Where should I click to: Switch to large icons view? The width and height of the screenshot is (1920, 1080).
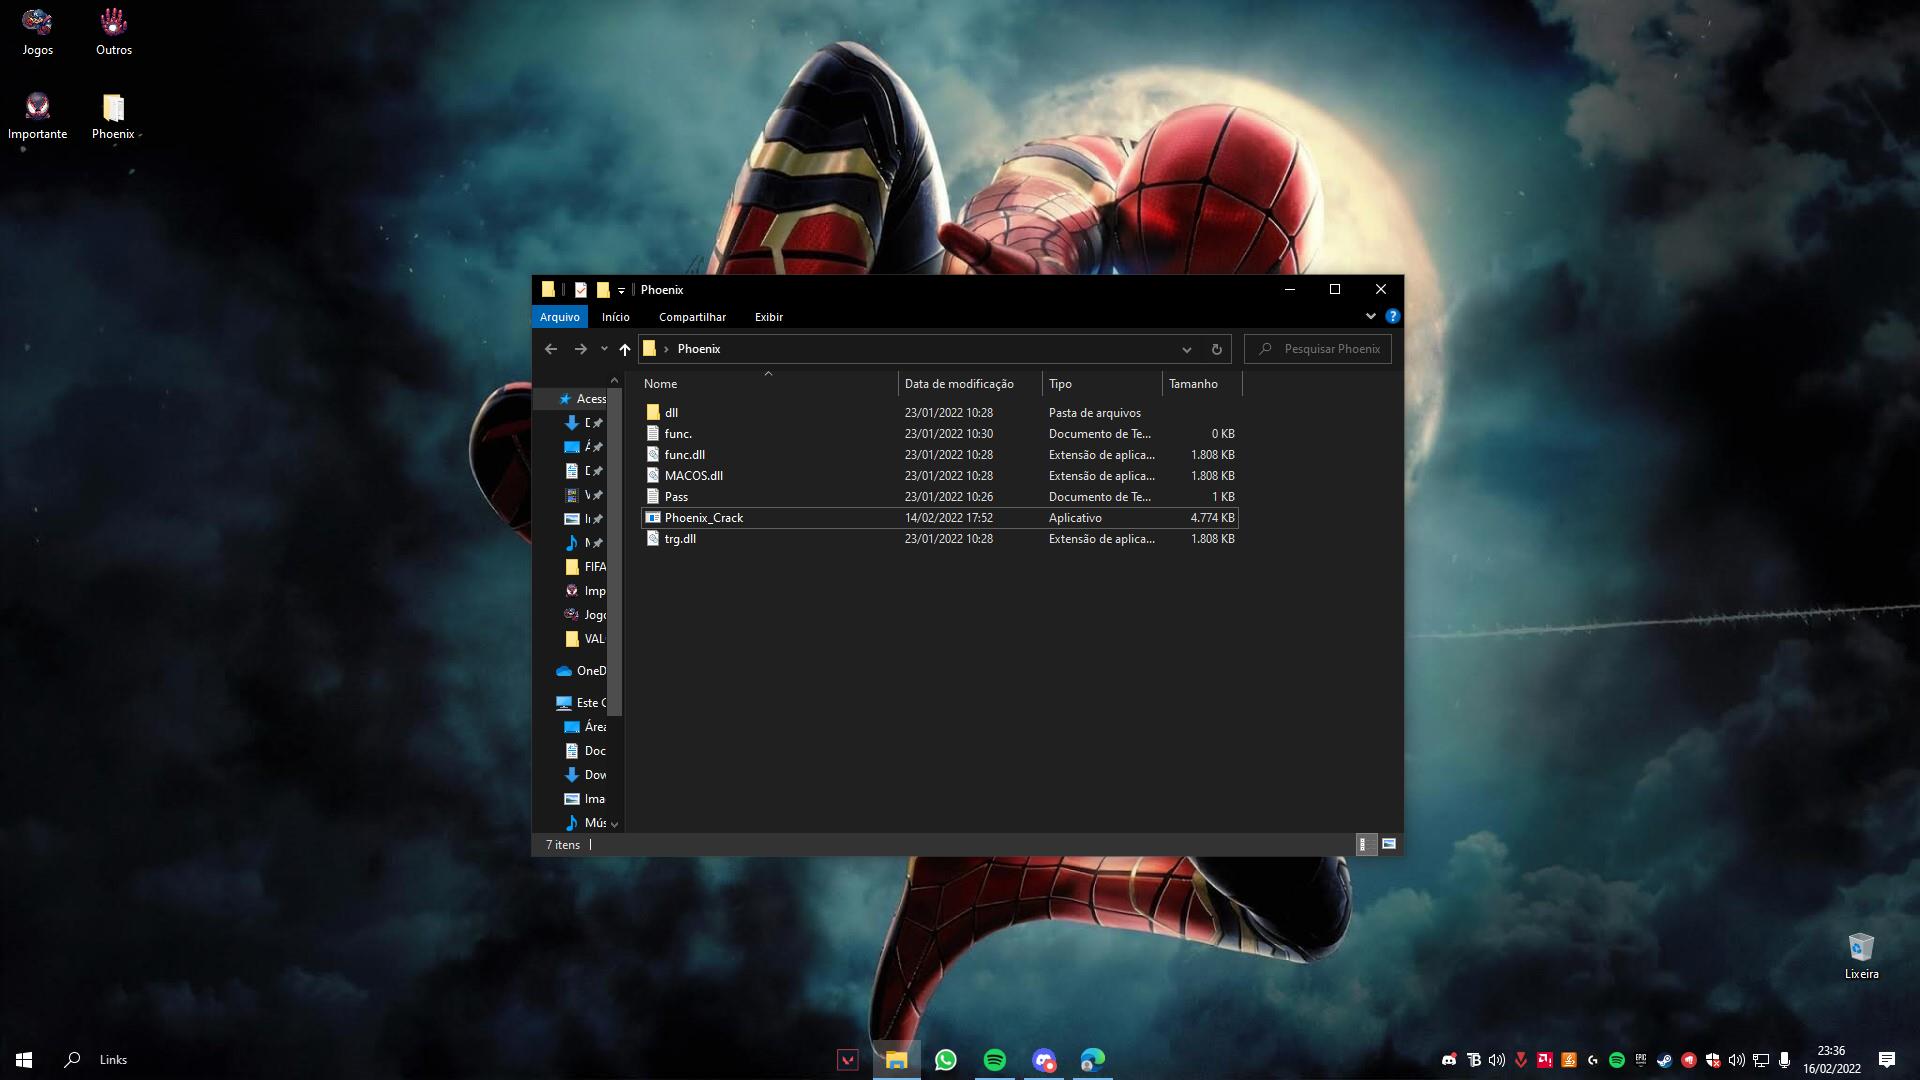pyautogui.click(x=1389, y=844)
